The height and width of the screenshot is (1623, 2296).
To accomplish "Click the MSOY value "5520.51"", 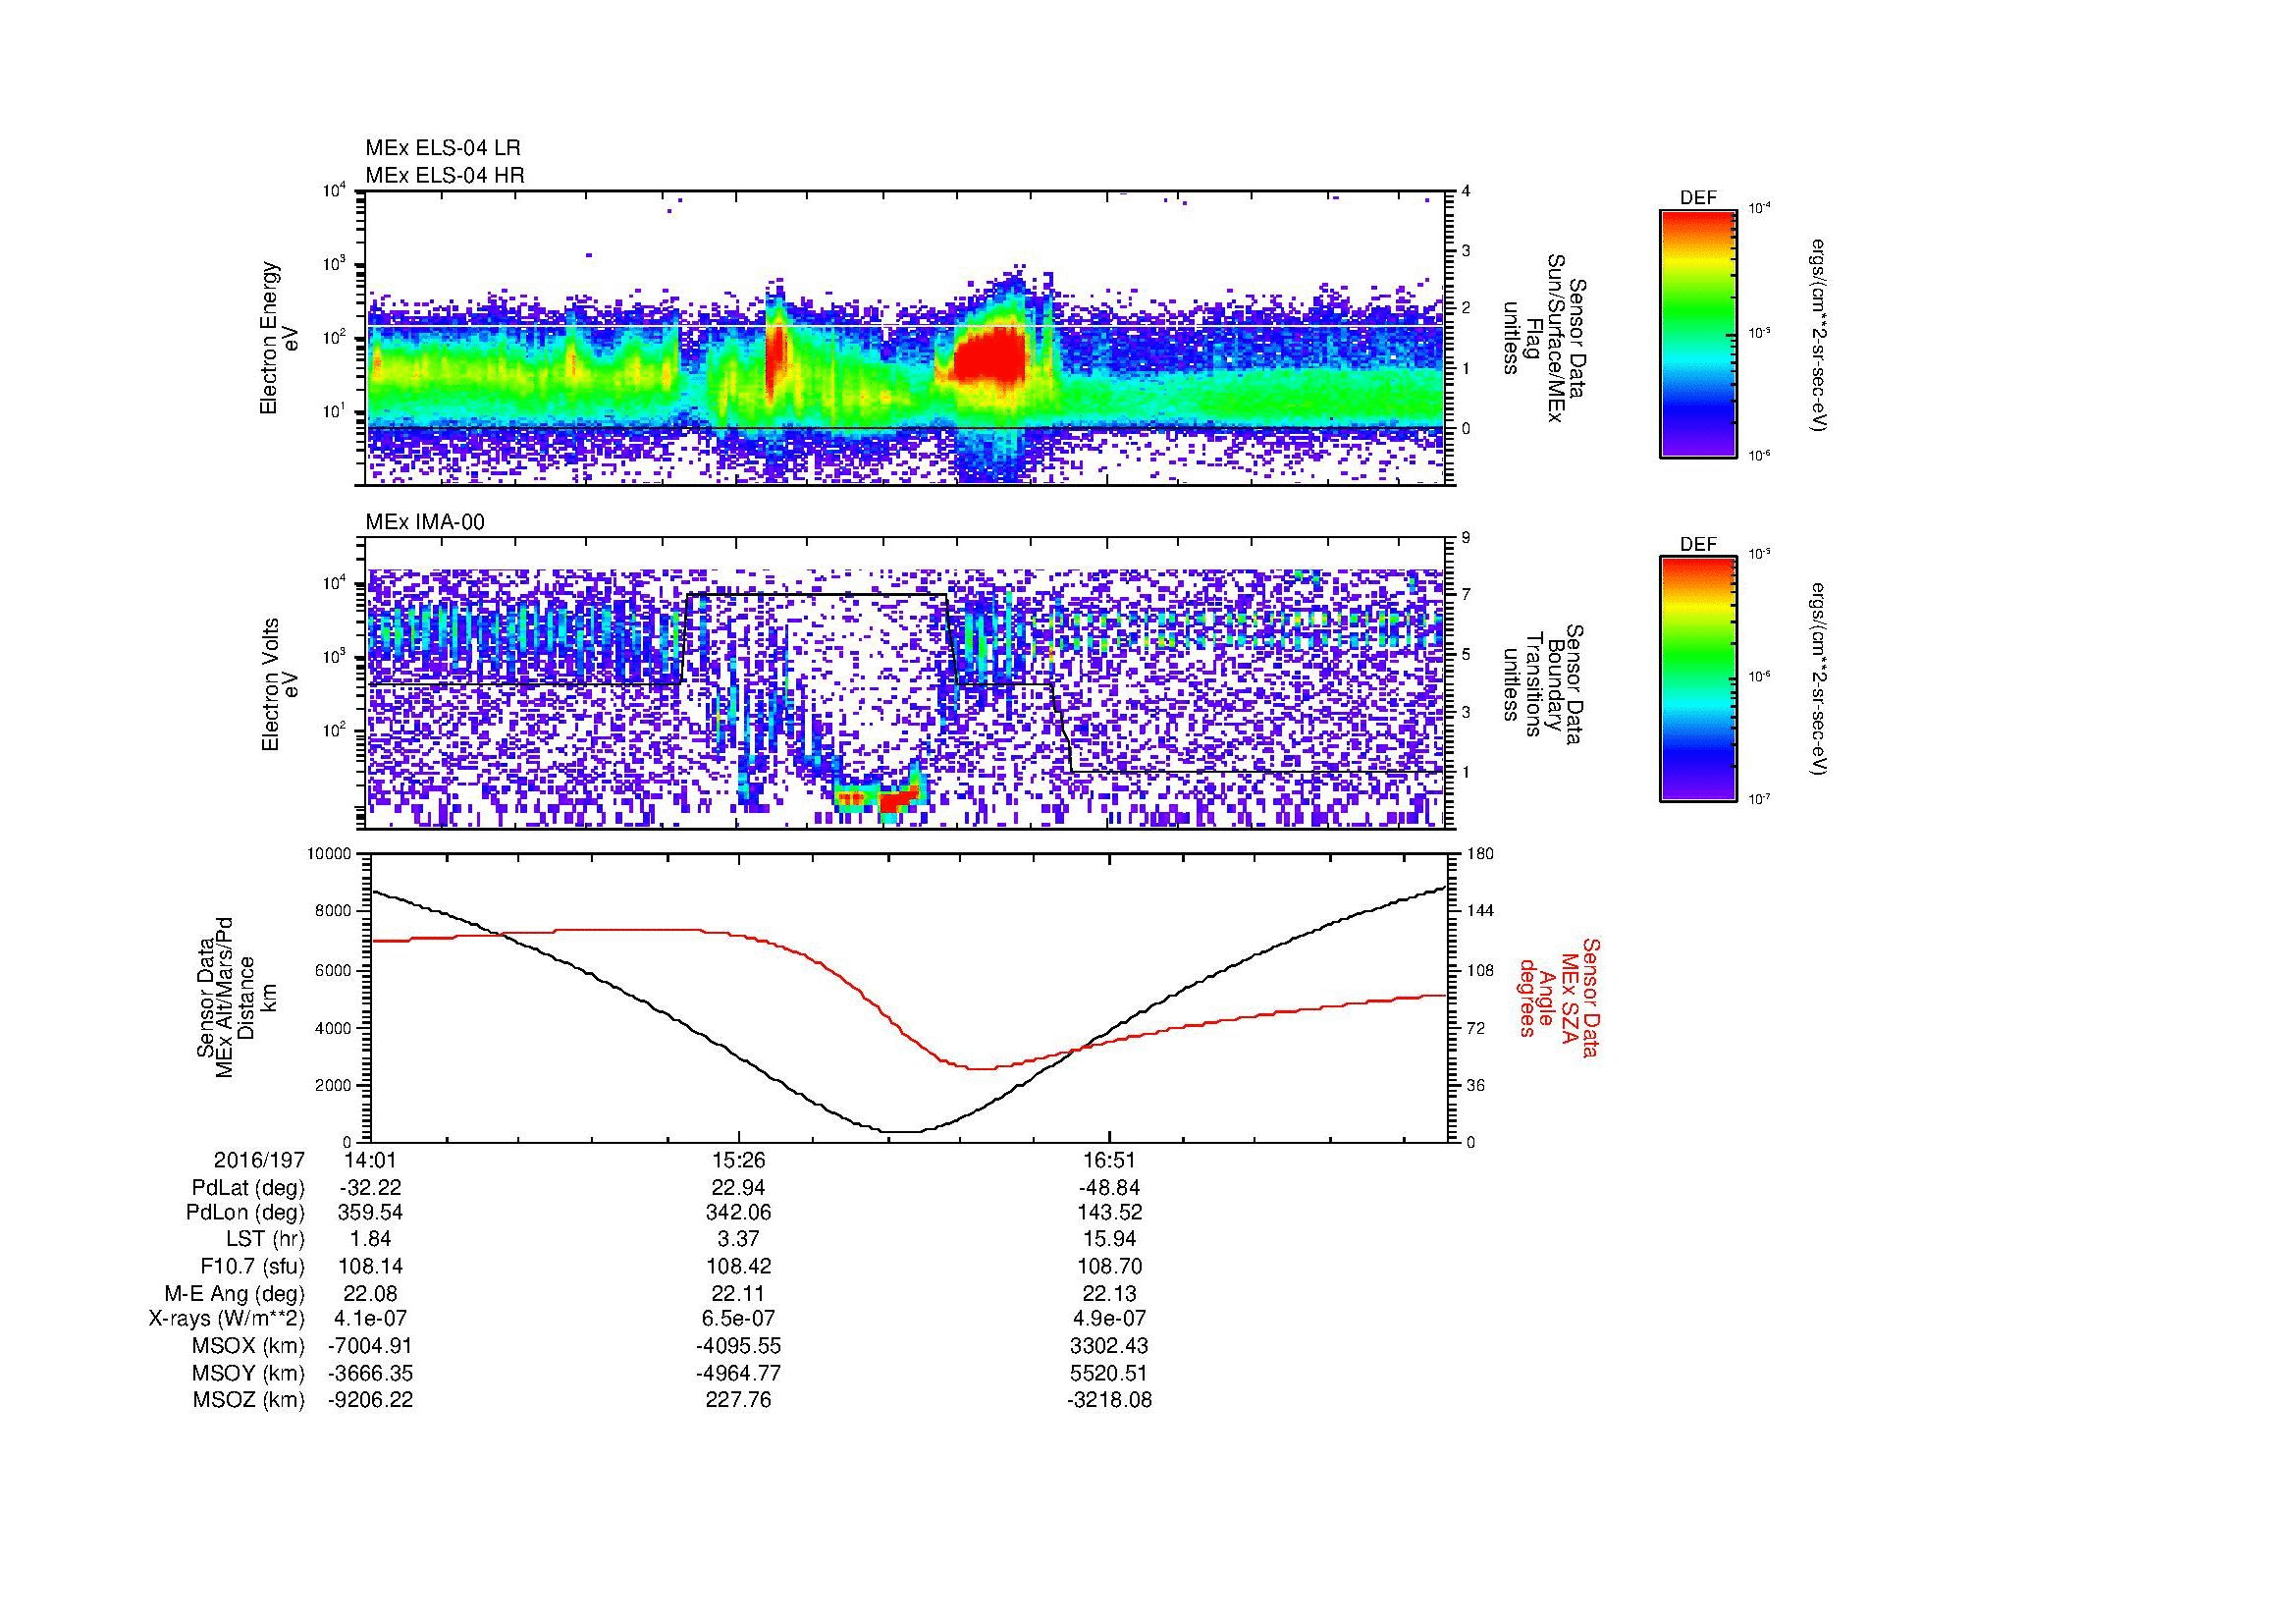I will point(1109,1373).
